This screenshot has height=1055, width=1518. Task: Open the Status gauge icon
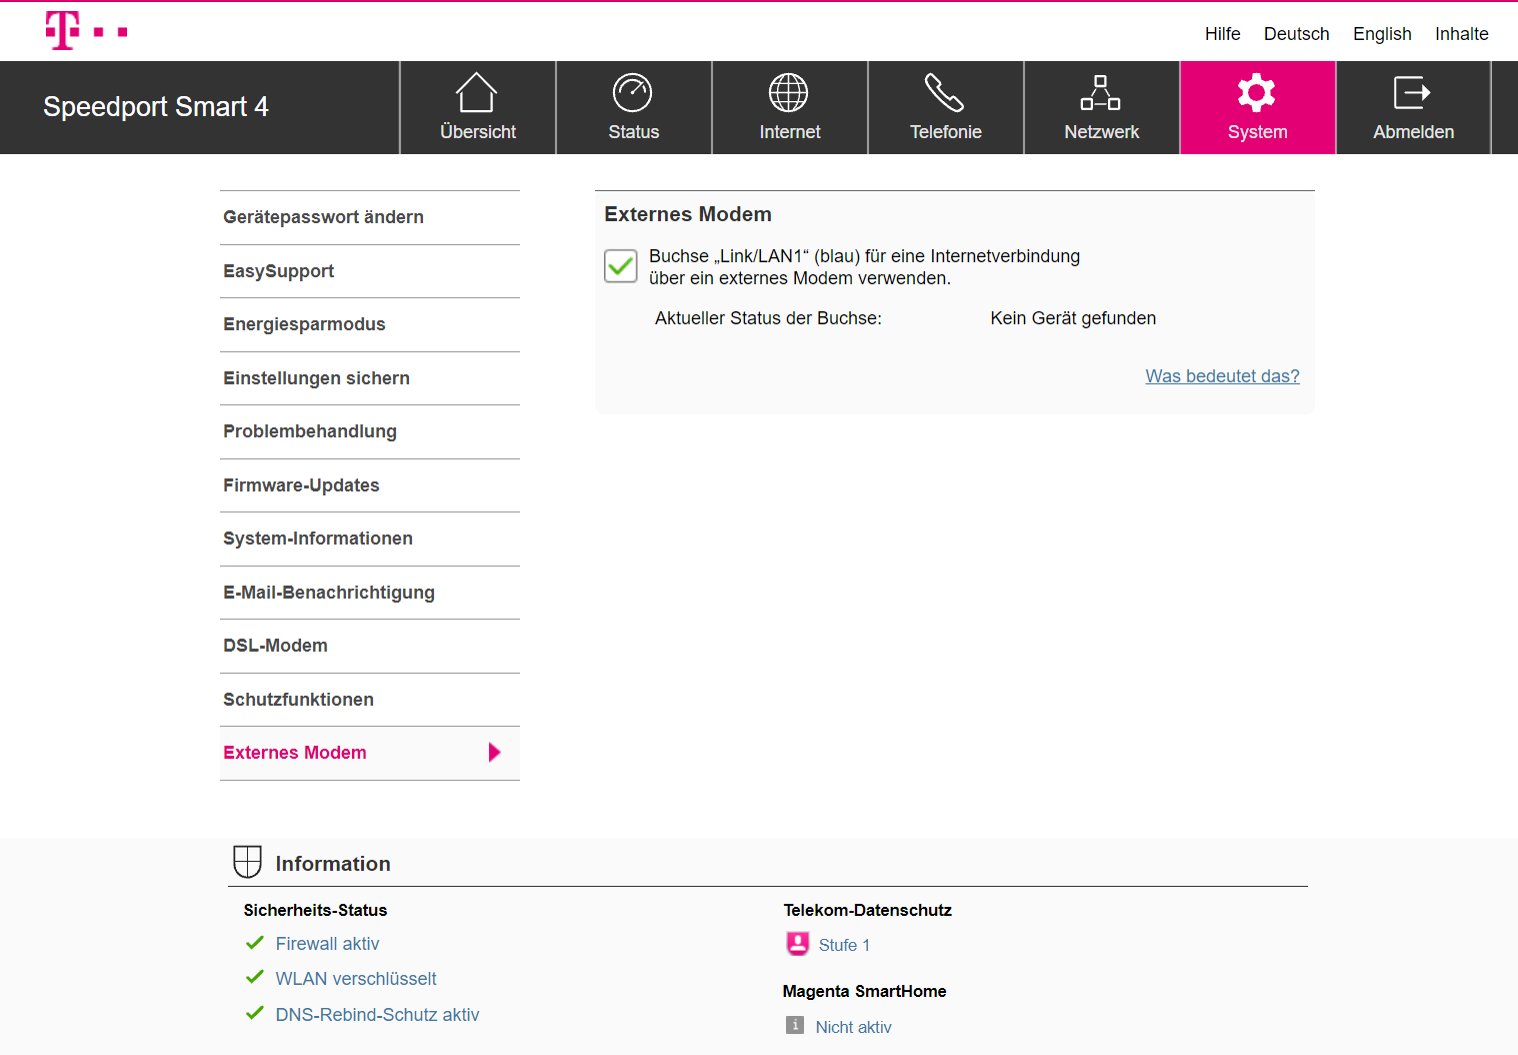[633, 93]
